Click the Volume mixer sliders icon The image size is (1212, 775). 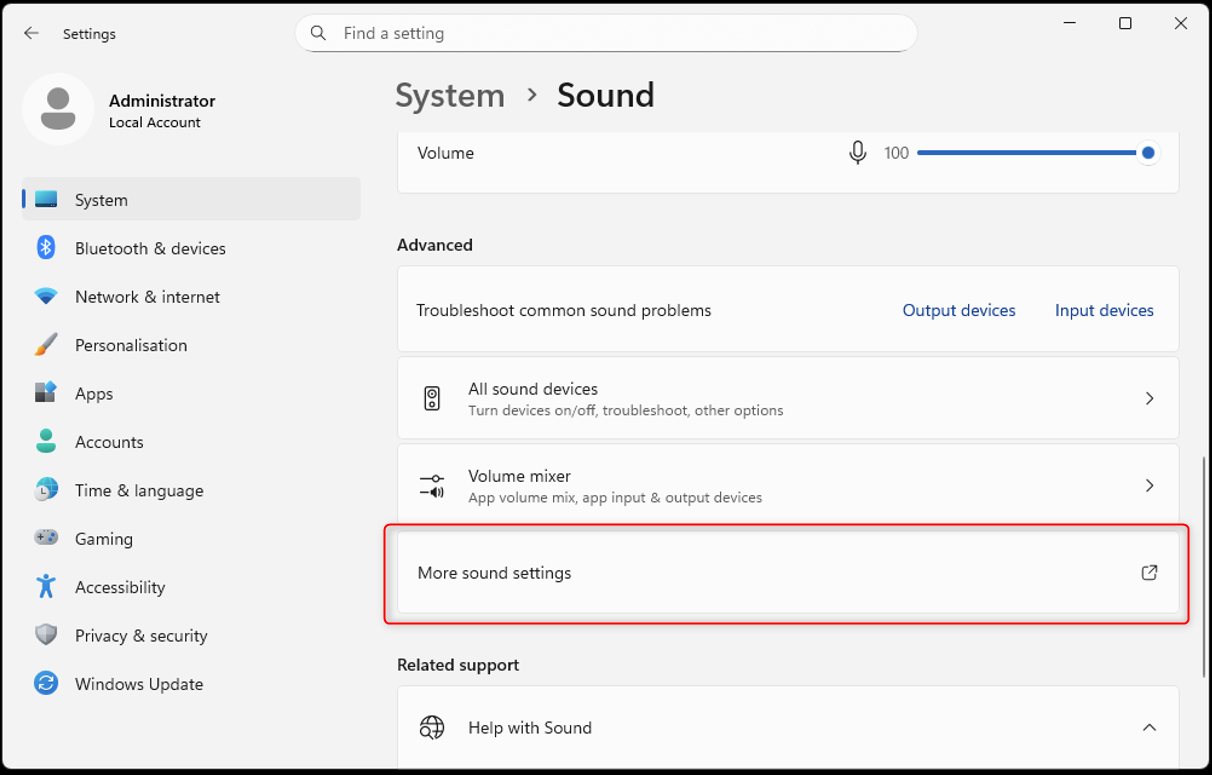point(432,486)
